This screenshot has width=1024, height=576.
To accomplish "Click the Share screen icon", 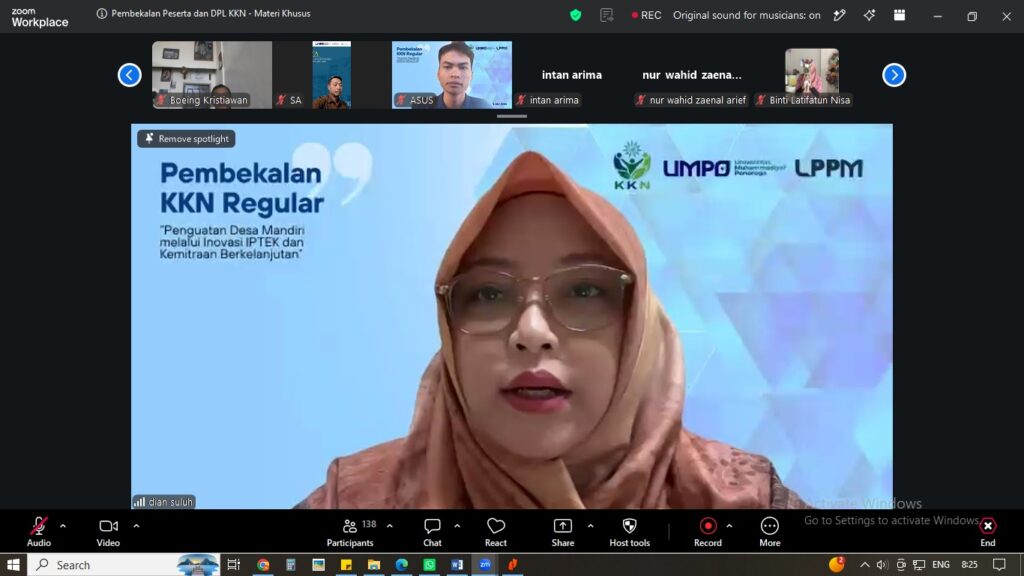I will [562, 526].
